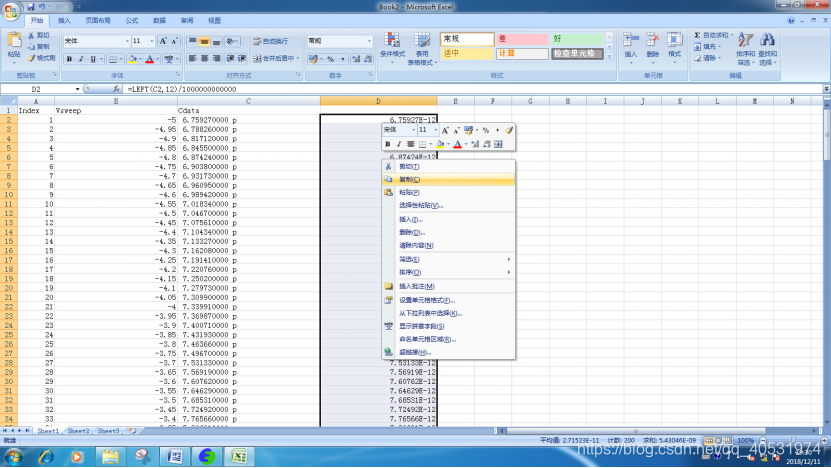831x468 pixels.
Task: Click the Office Button logo
Action: [x=11, y=11]
